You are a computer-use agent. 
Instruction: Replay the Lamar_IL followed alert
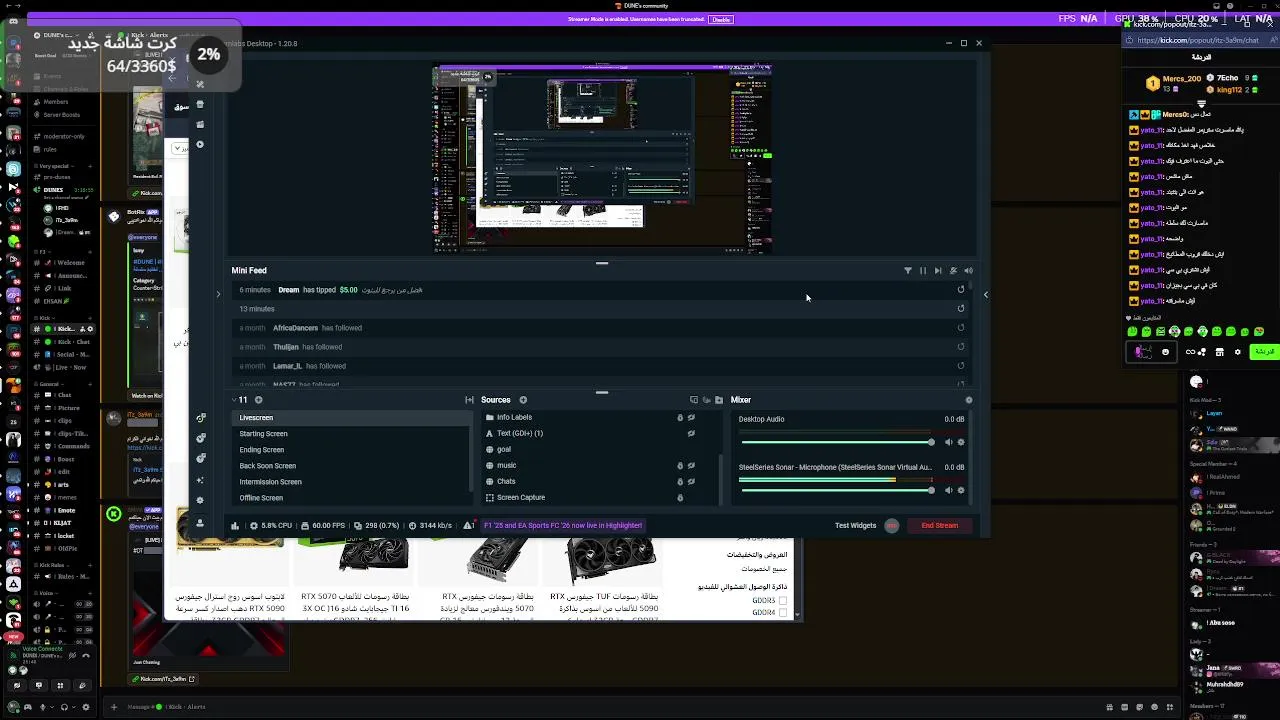click(961, 366)
